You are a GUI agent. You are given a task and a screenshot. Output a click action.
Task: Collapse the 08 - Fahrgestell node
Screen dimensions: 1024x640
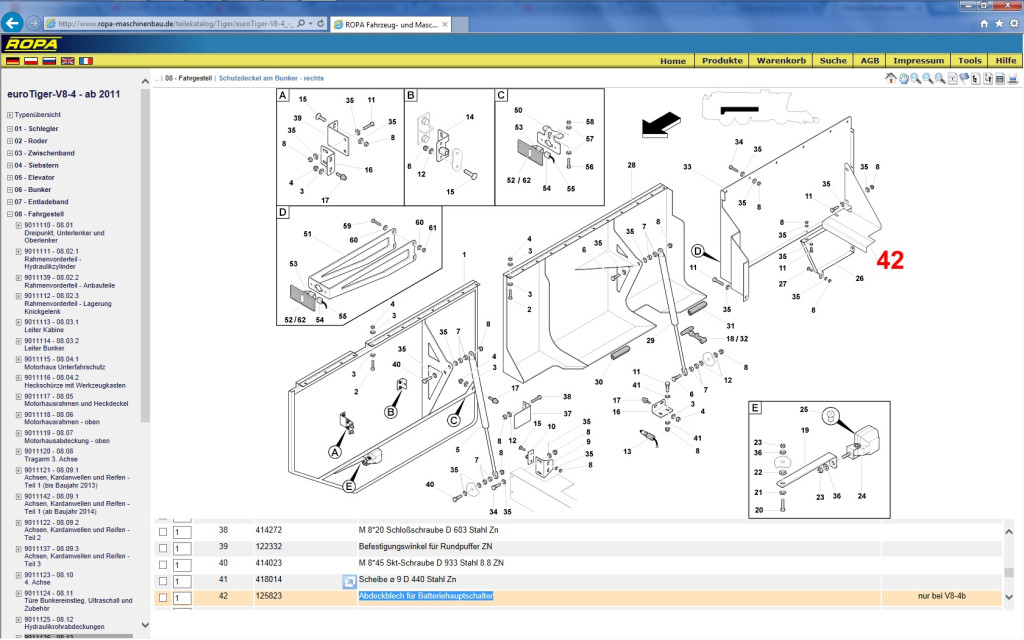pos(10,214)
